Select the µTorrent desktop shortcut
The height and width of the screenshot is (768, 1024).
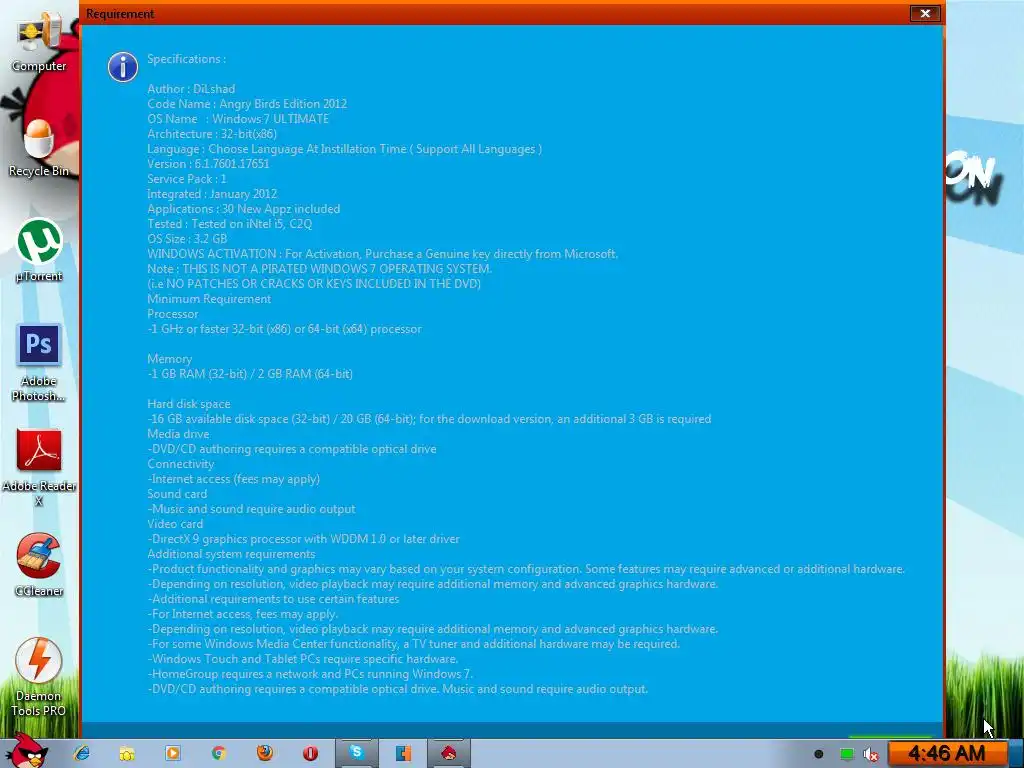tap(39, 251)
